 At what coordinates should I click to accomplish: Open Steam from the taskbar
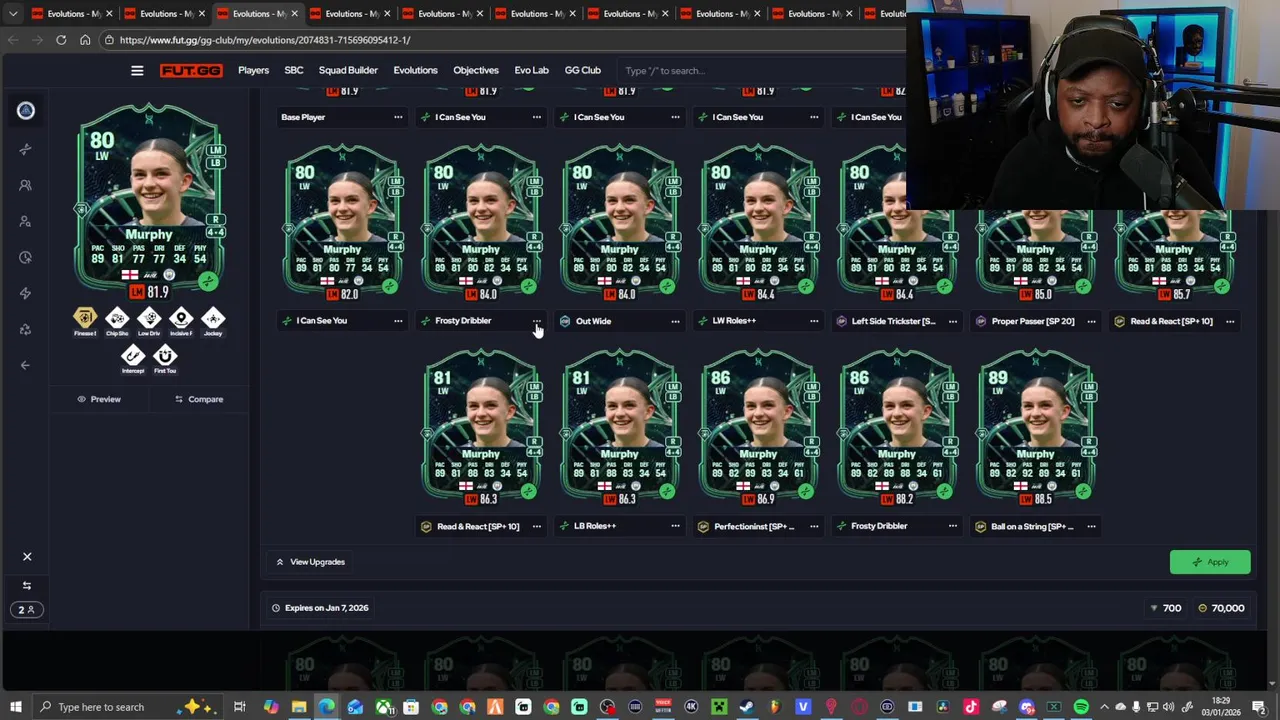(747, 707)
